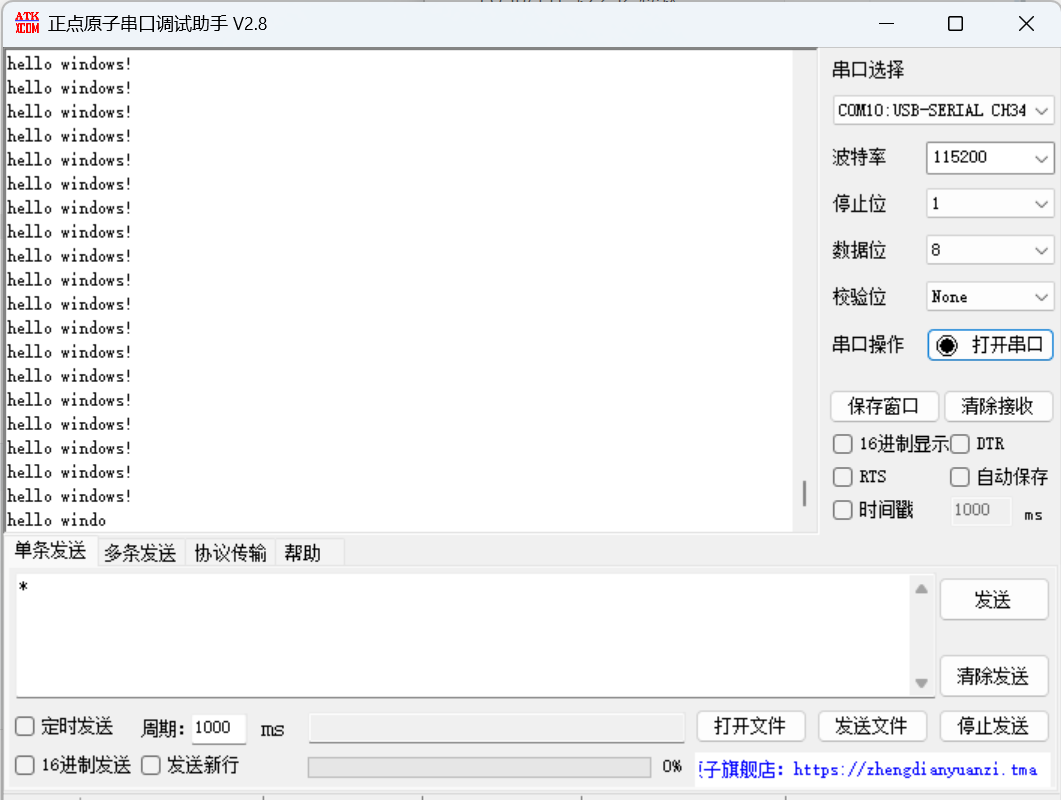The image size is (1061, 800).
Task: Click the timestamp 1000 ms interval field
Action: tap(980, 510)
